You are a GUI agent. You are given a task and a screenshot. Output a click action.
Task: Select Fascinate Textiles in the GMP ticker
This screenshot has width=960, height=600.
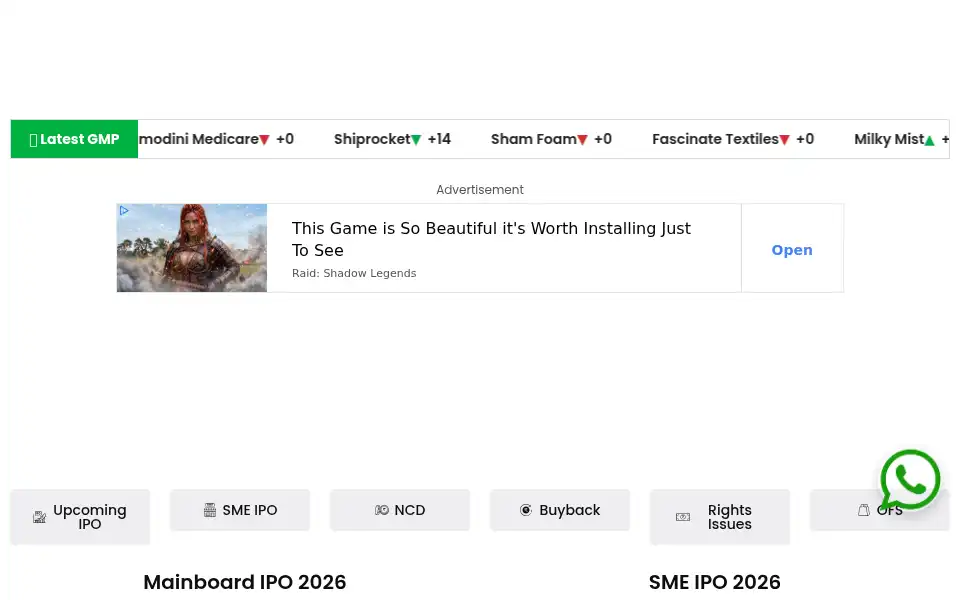pos(714,139)
